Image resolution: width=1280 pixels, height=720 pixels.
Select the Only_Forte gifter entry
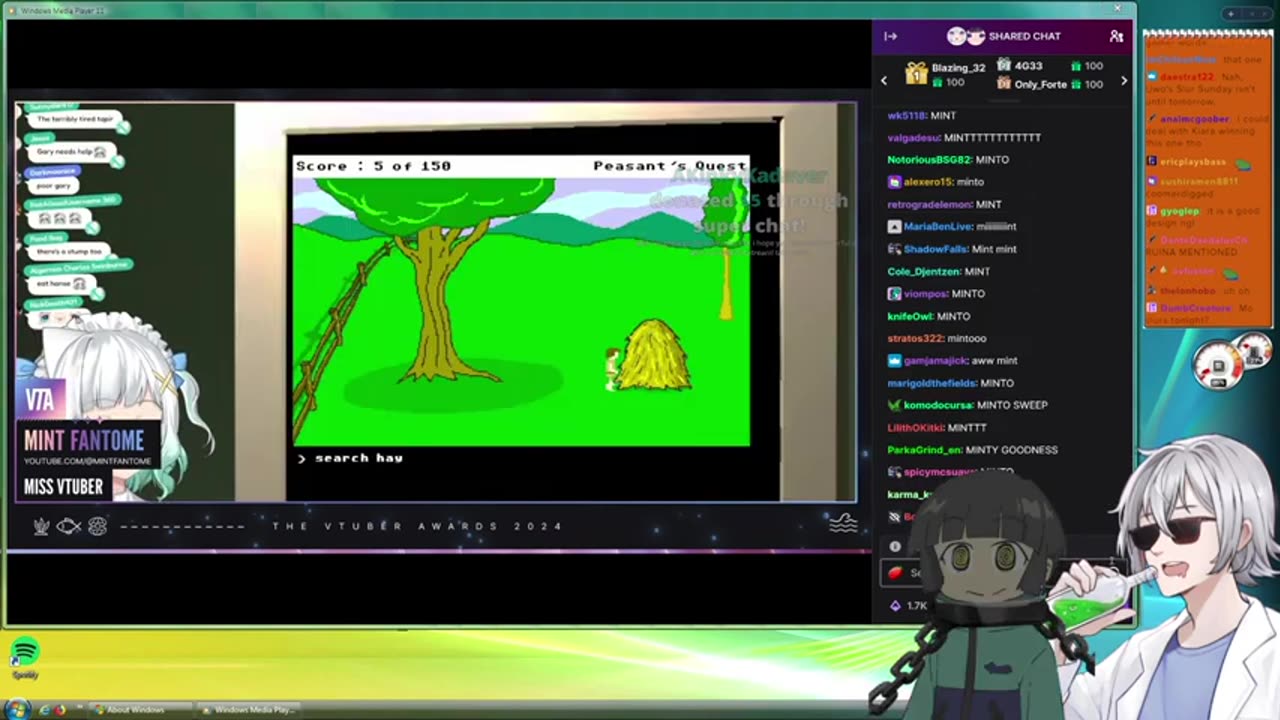point(1049,84)
